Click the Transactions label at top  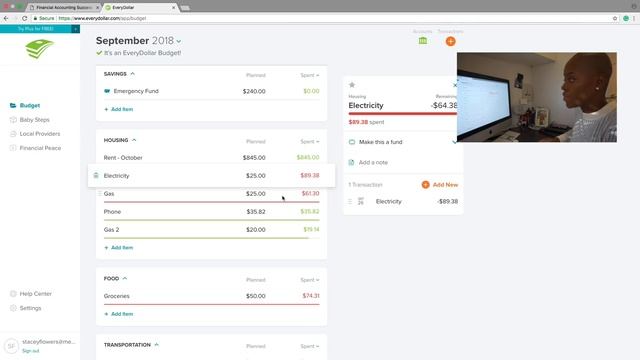(450, 31)
